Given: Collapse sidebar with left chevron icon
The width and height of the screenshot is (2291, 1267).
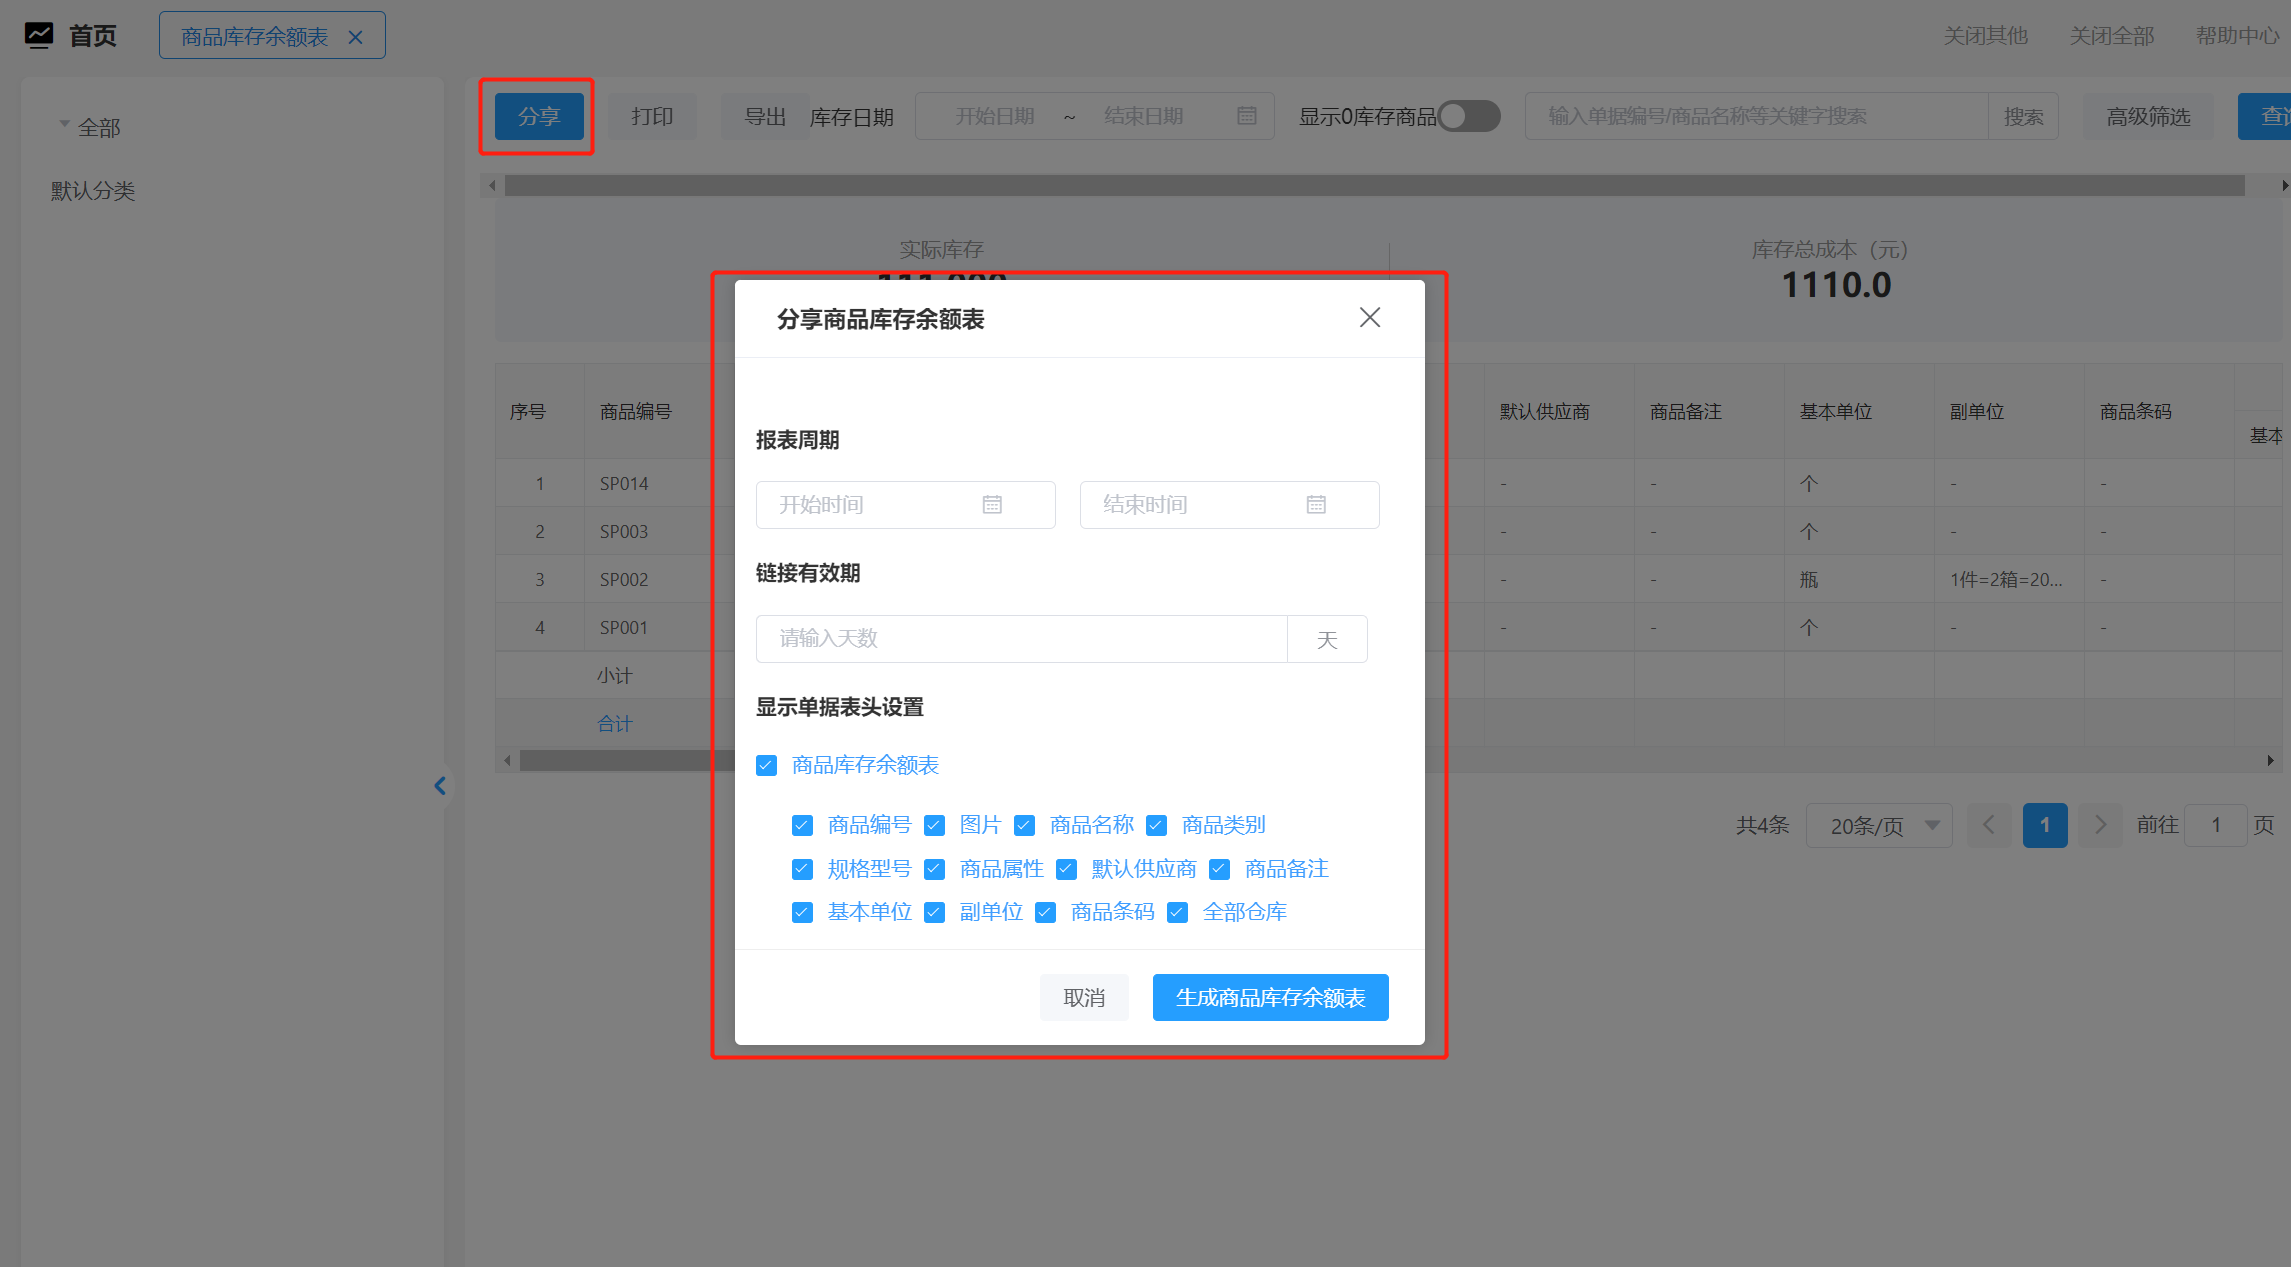Looking at the screenshot, I should [440, 786].
